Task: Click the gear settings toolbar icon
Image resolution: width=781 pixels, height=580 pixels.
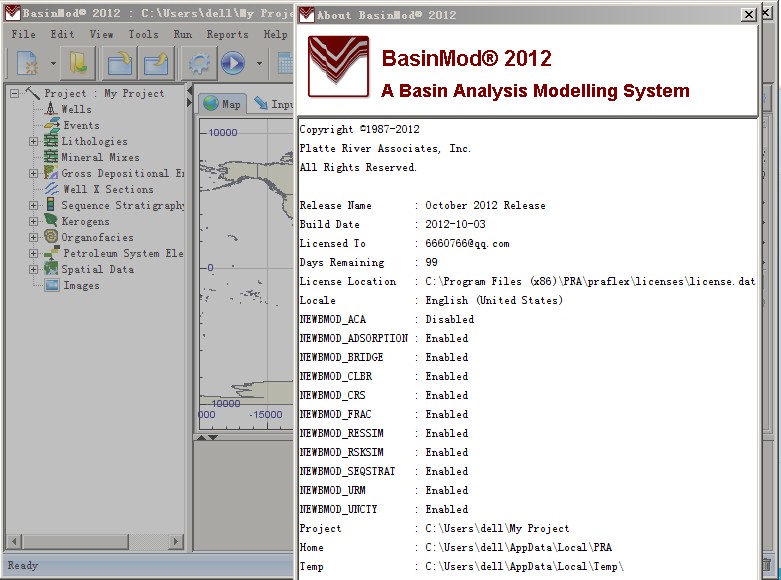Action: click(199, 63)
